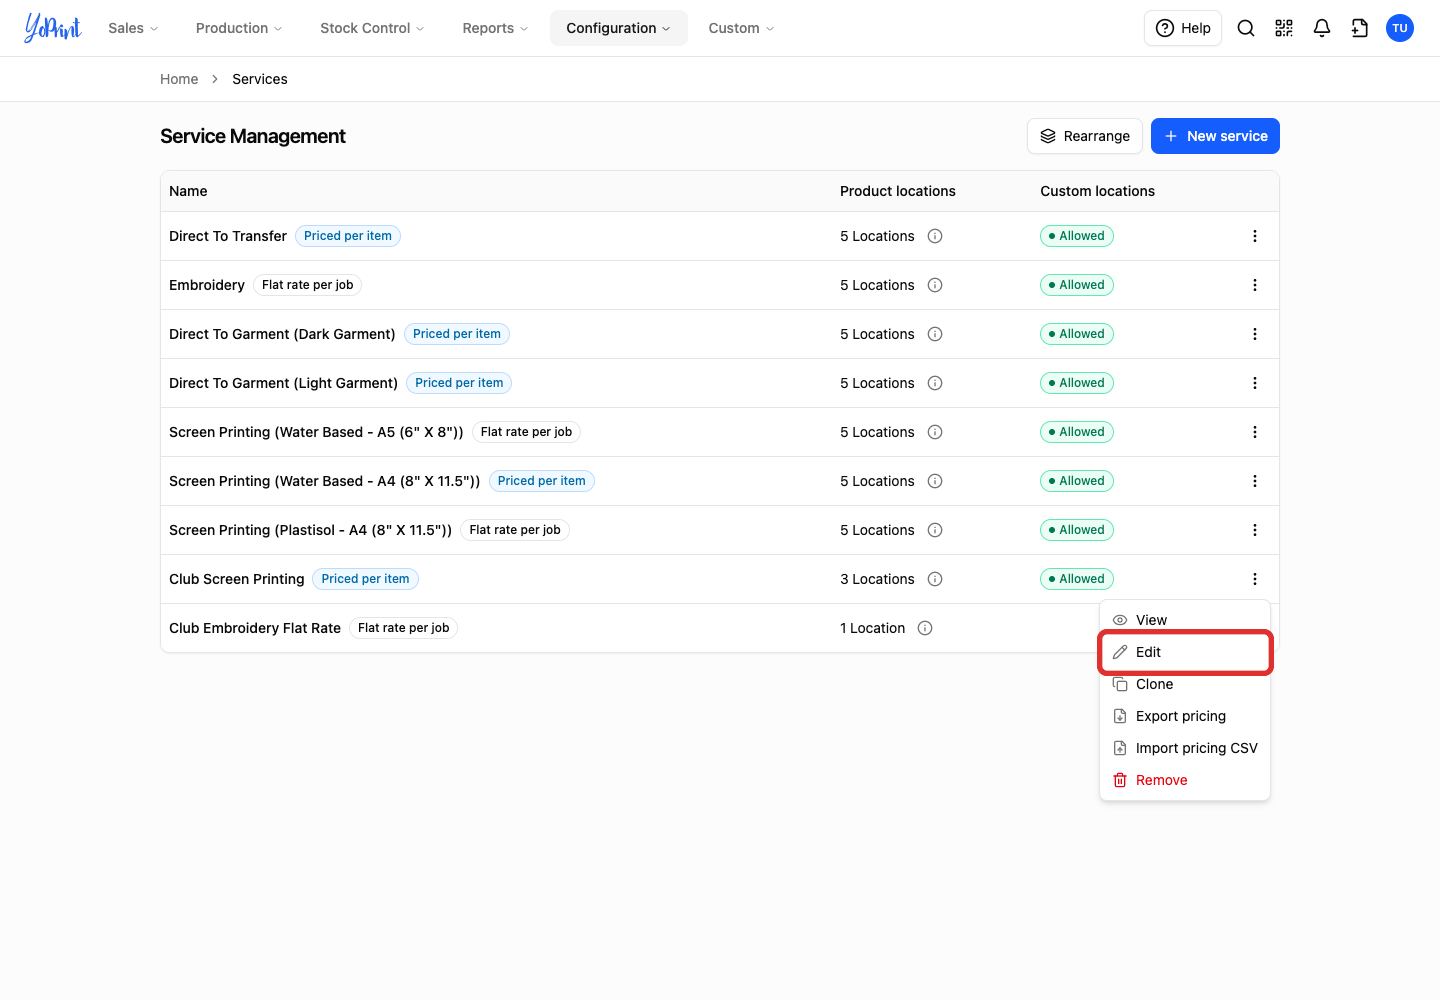Open the actions menu for Embroidery row
Image resolution: width=1440 pixels, height=1000 pixels.
tap(1255, 285)
